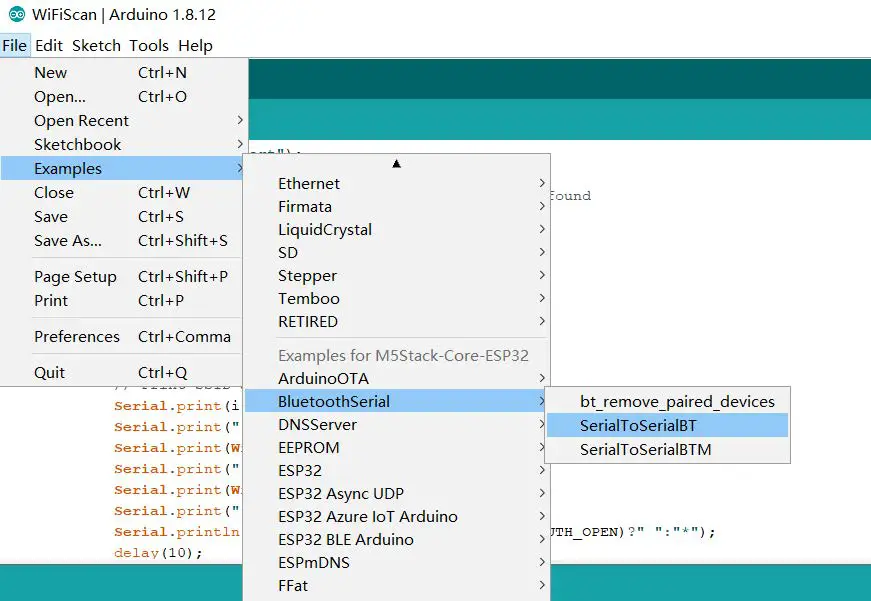Expand the FFat examples submenu
The width and height of the screenshot is (871, 601).
(x=397, y=586)
